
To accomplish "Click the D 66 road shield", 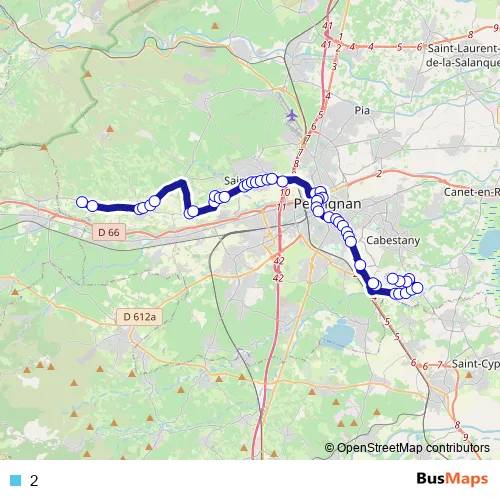I will click(x=109, y=232).
